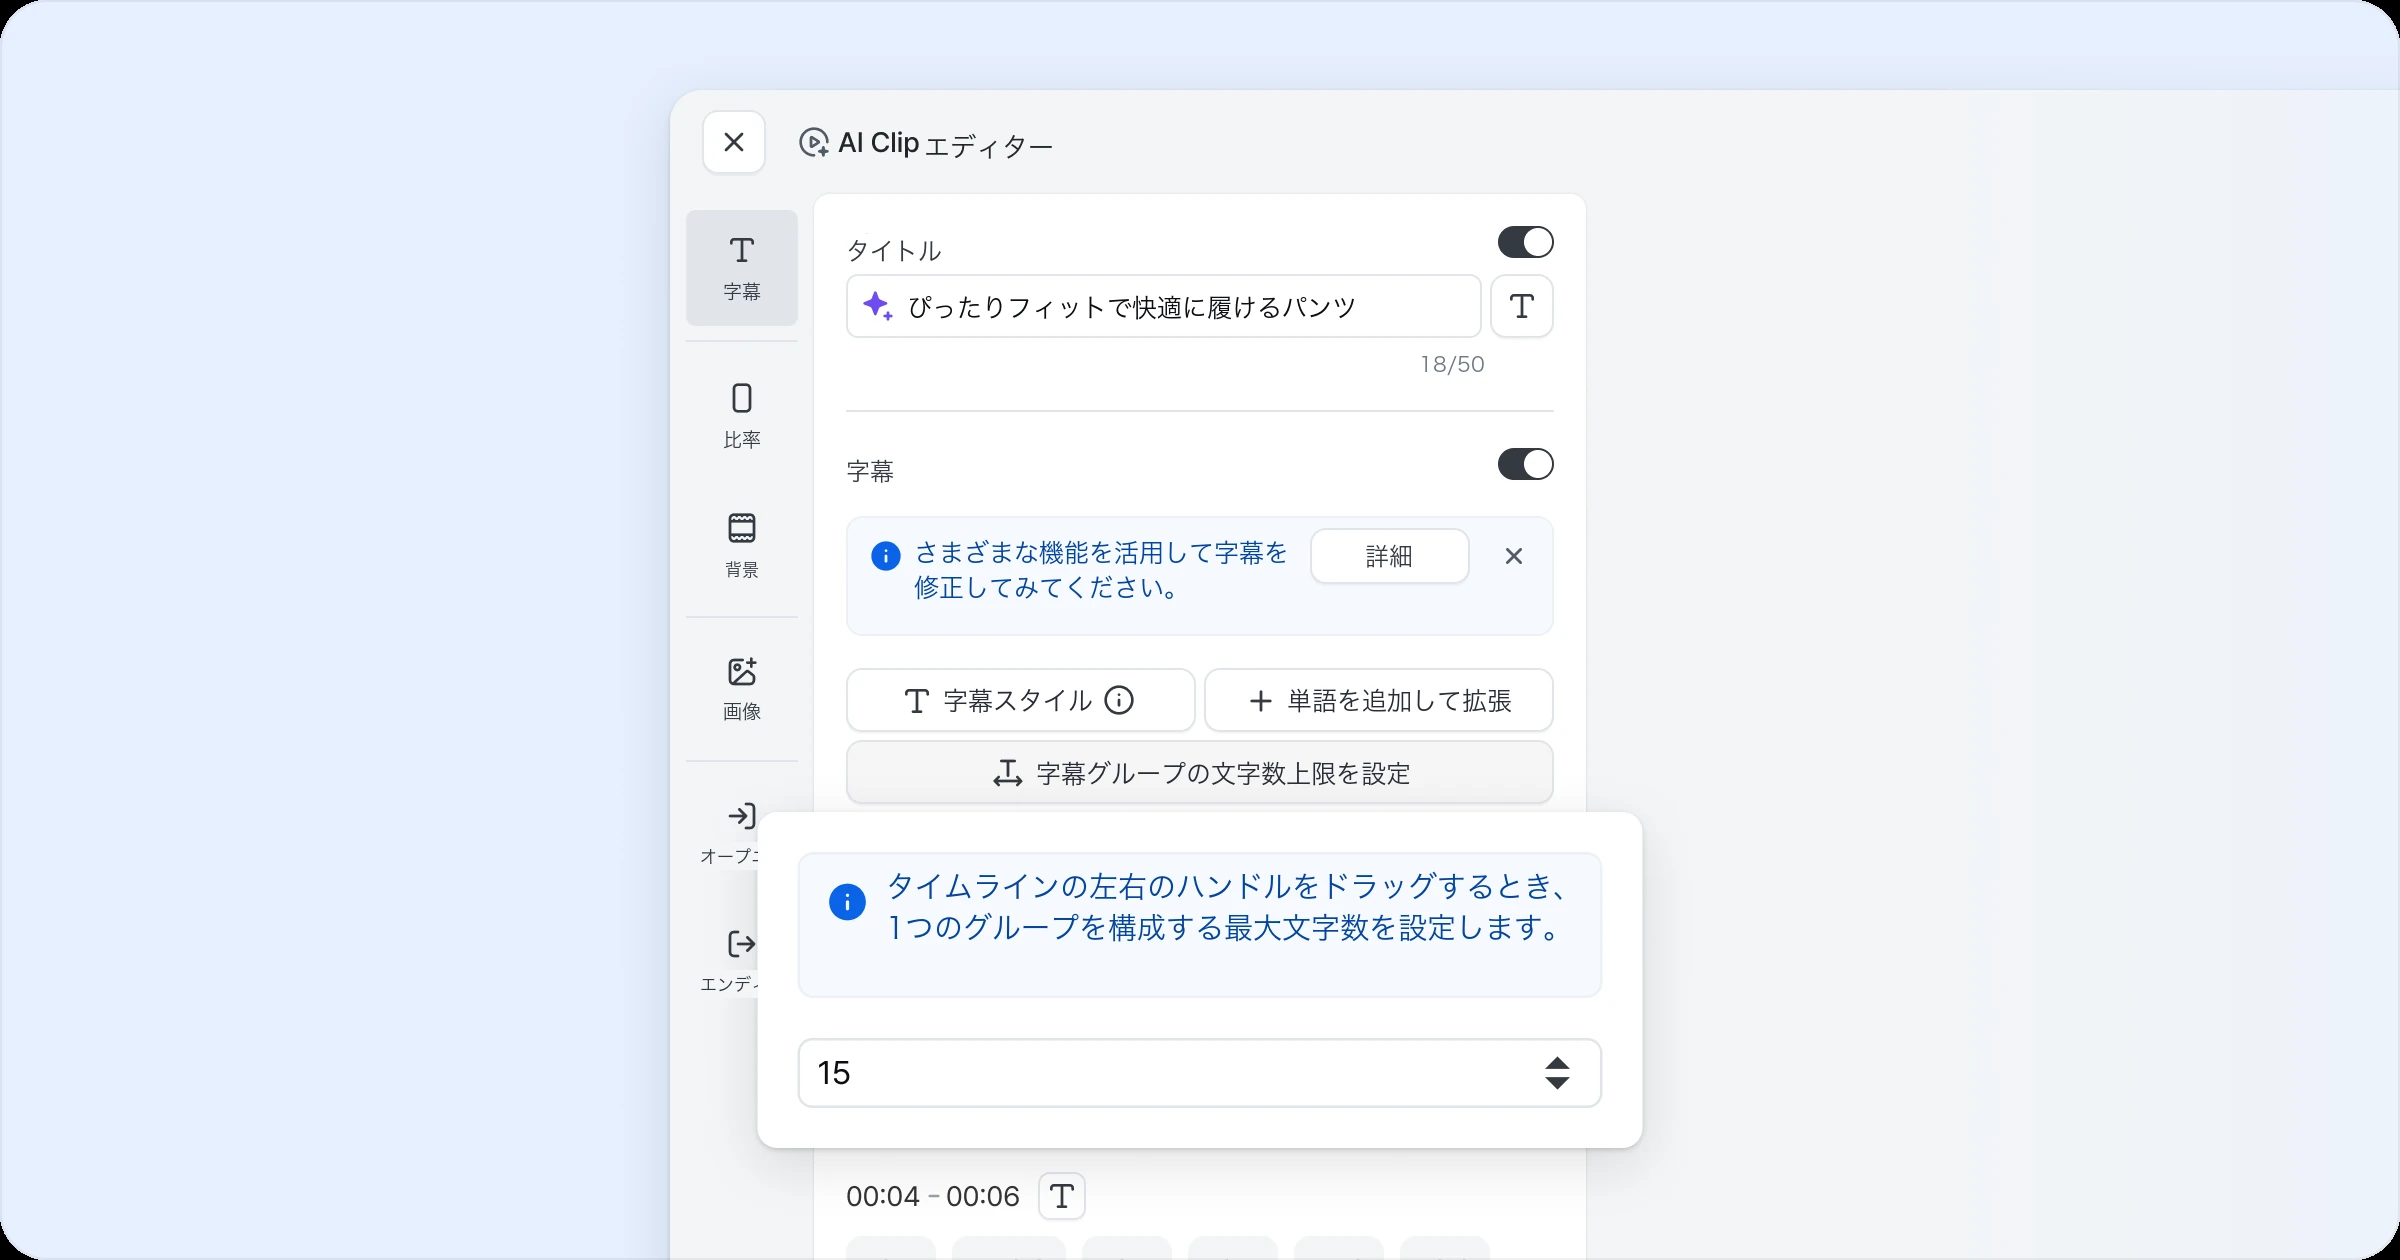Open title text style button
This screenshot has width=2400, height=1260.
tap(1522, 306)
